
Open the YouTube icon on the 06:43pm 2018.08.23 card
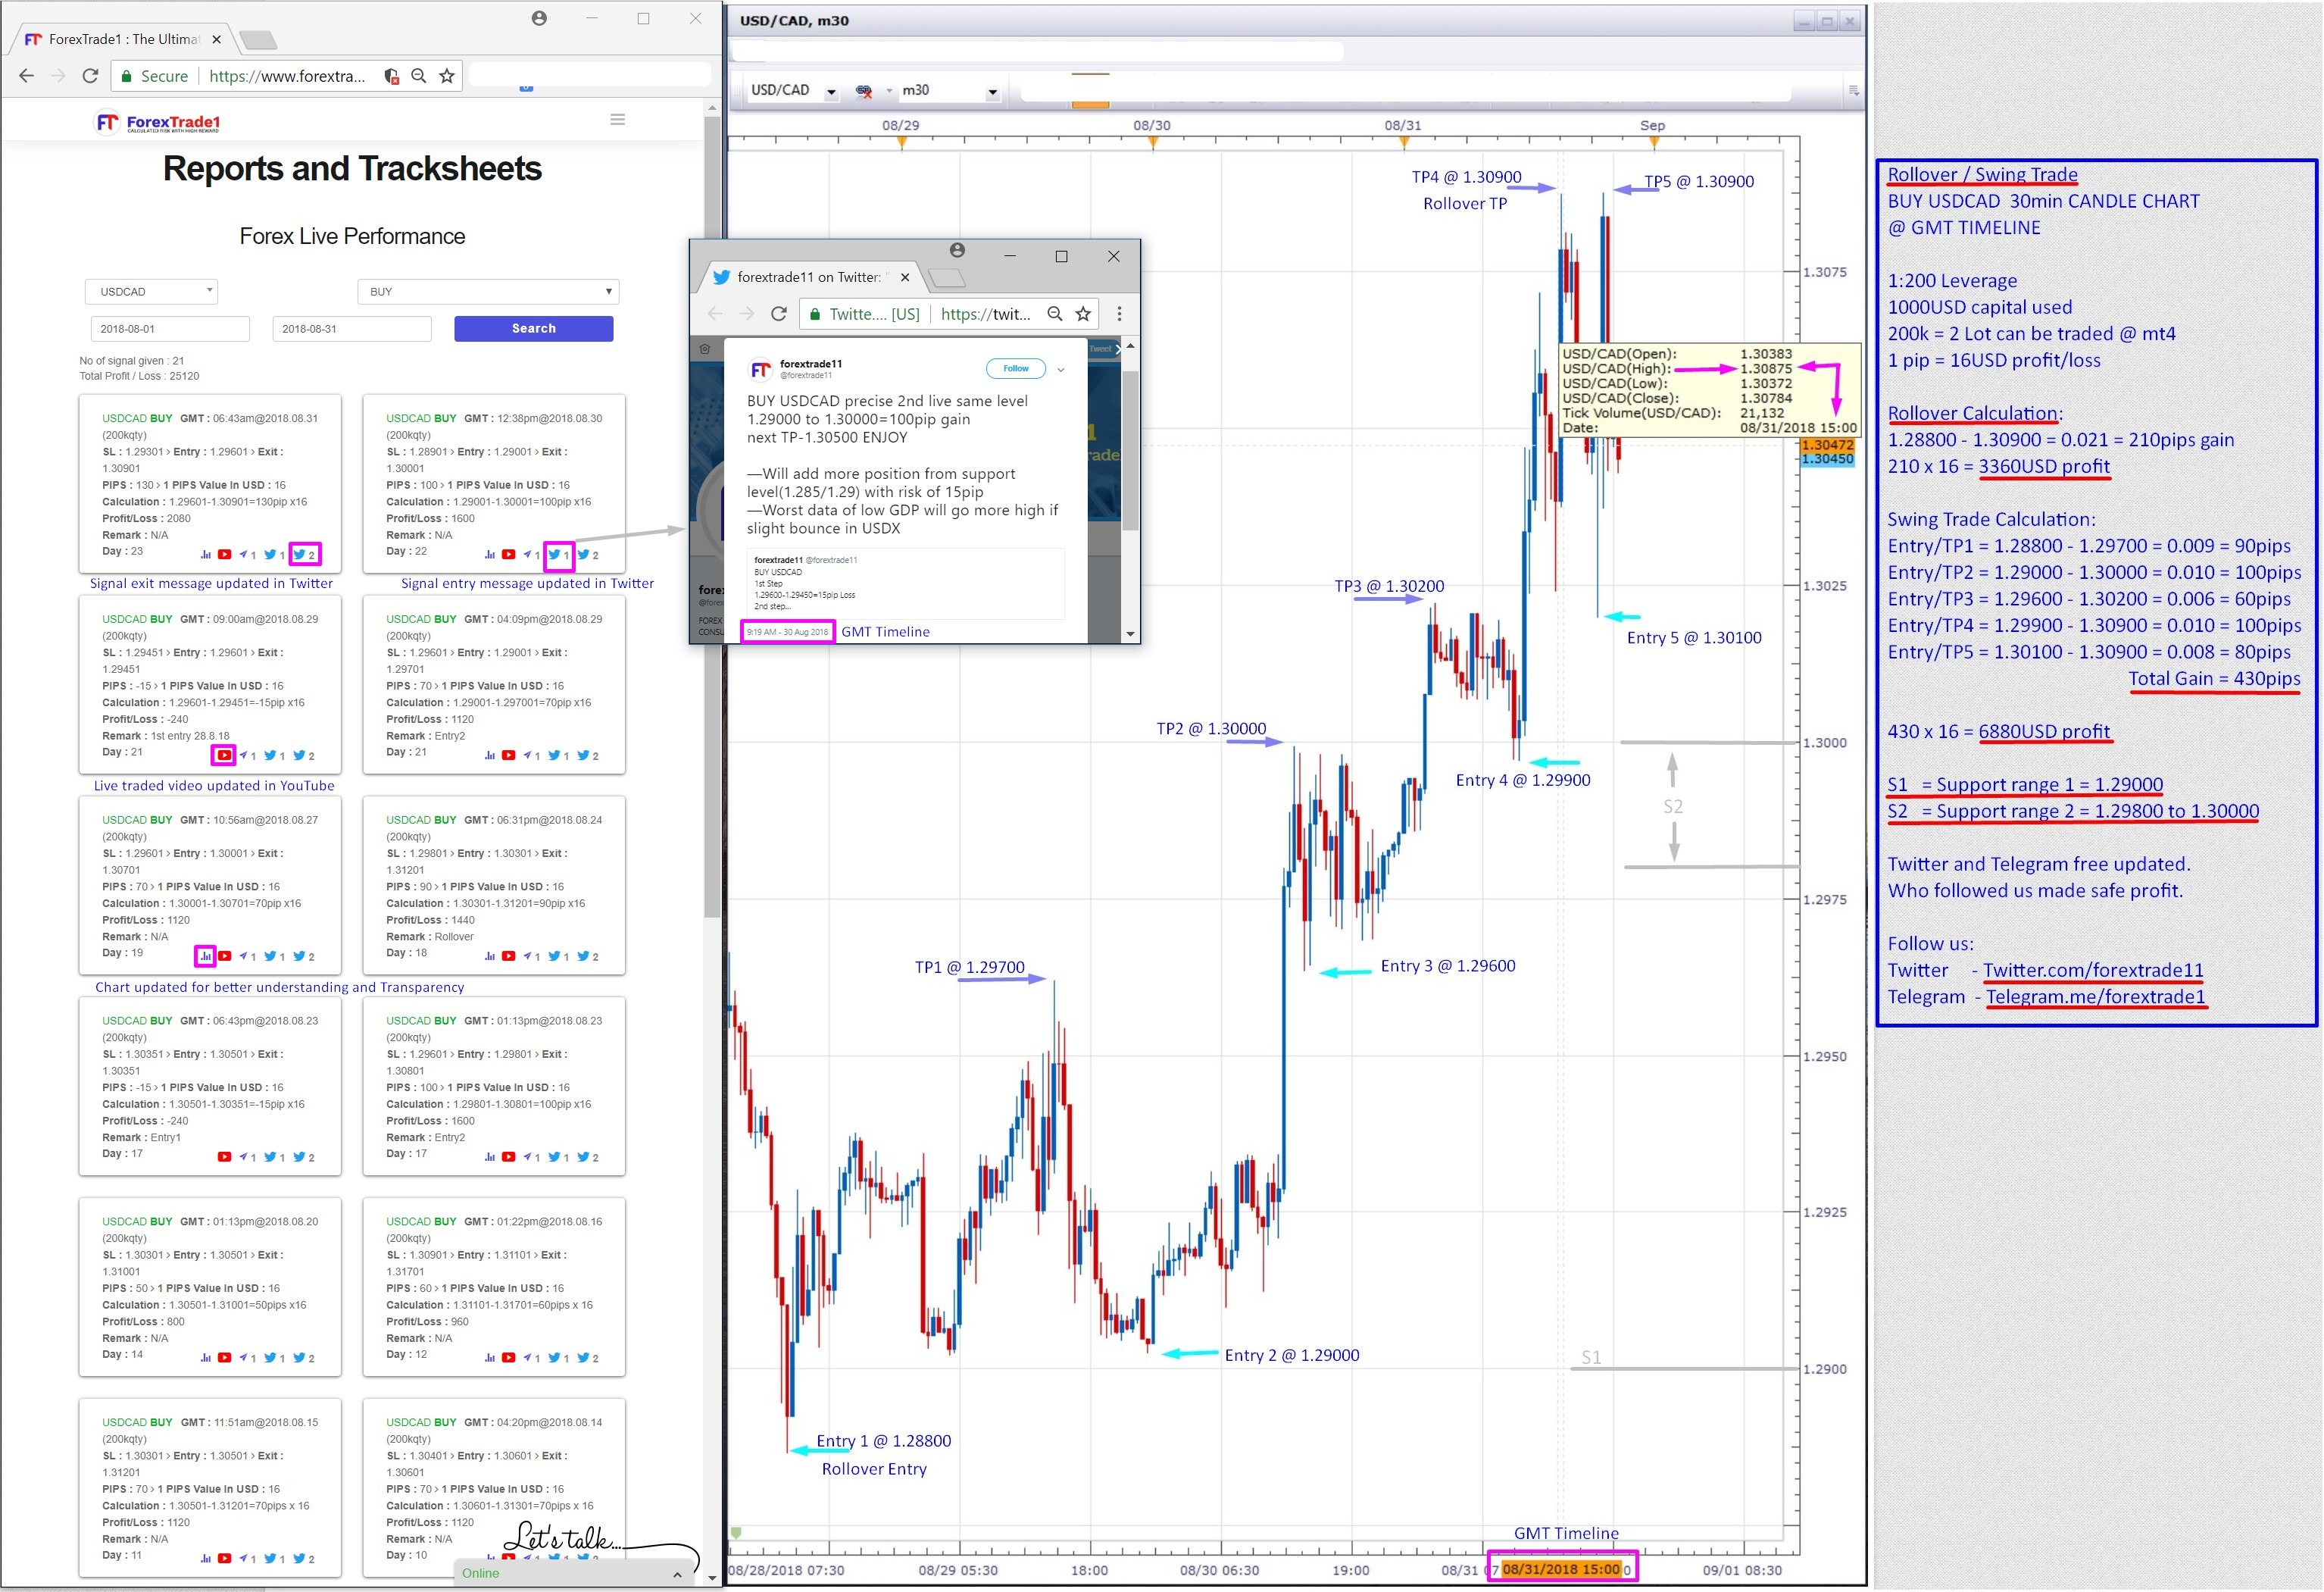point(225,1157)
